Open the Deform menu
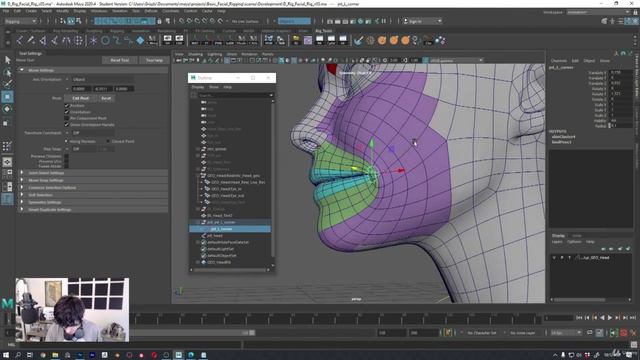The width and height of the screenshot is (640, 360). coord(151,11)
